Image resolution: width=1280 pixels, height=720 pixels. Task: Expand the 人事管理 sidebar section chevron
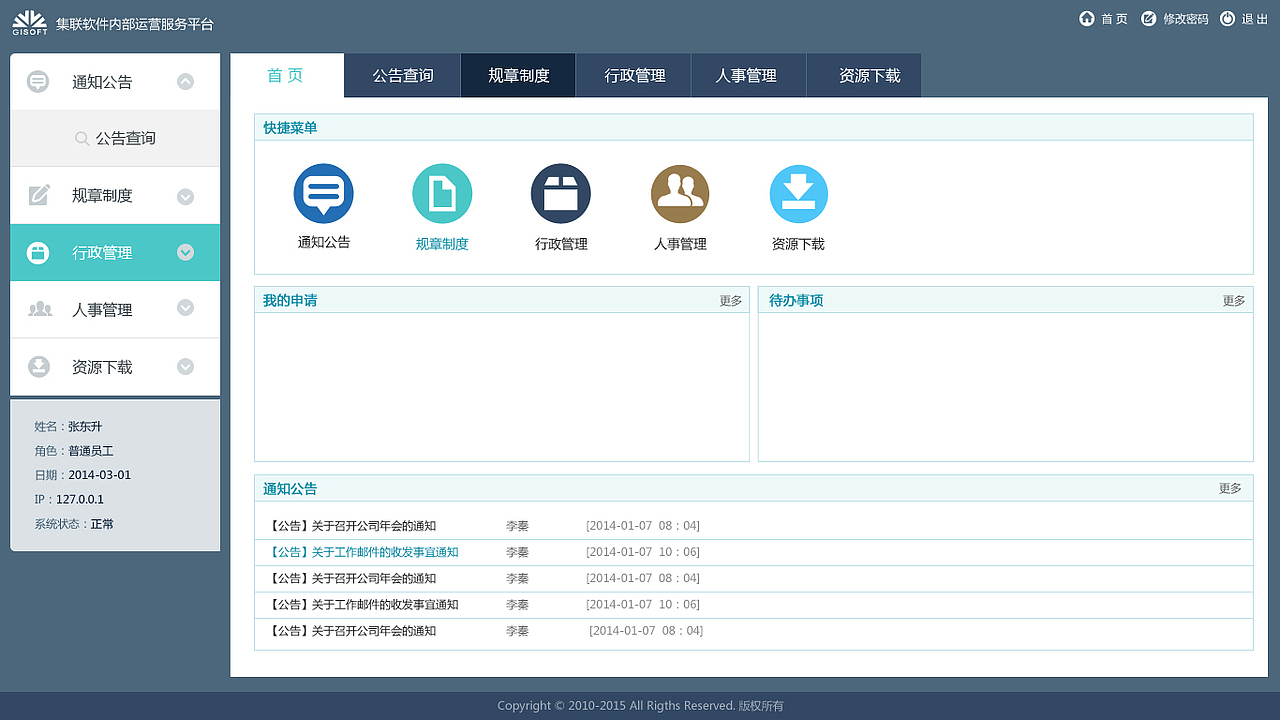(x=185, y=309)
